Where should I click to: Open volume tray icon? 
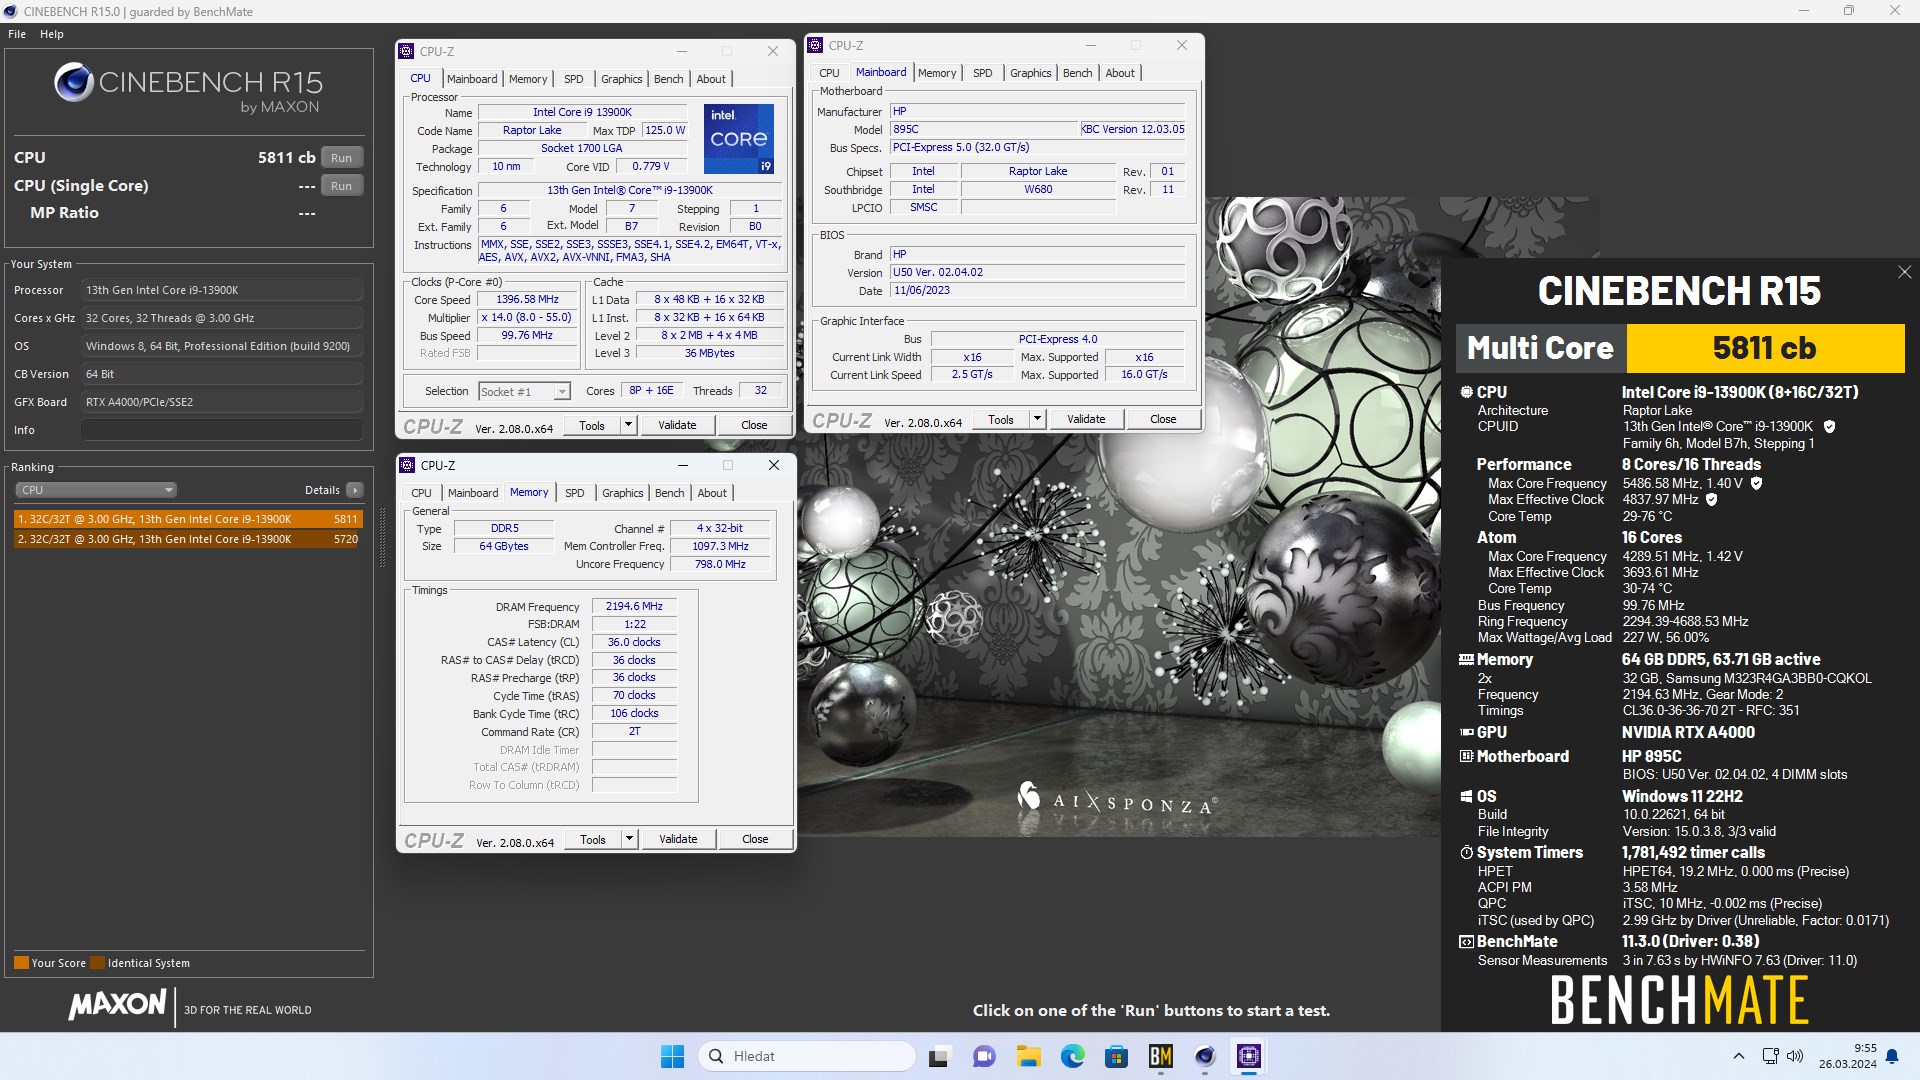coord(1795,1056)
